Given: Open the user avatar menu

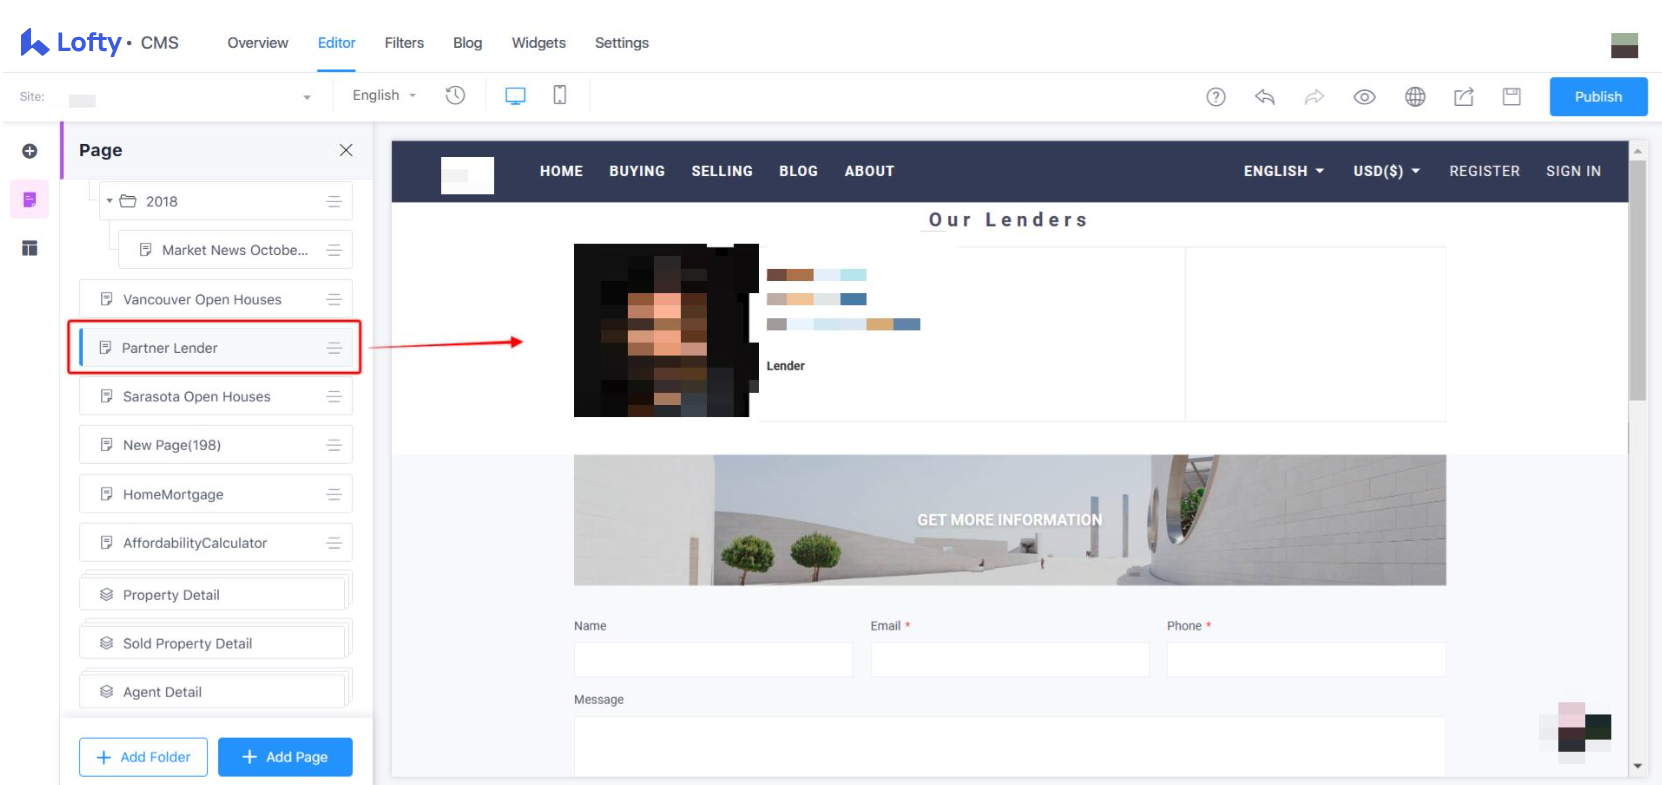Looking at the screenshot, I should (1624, 45).
